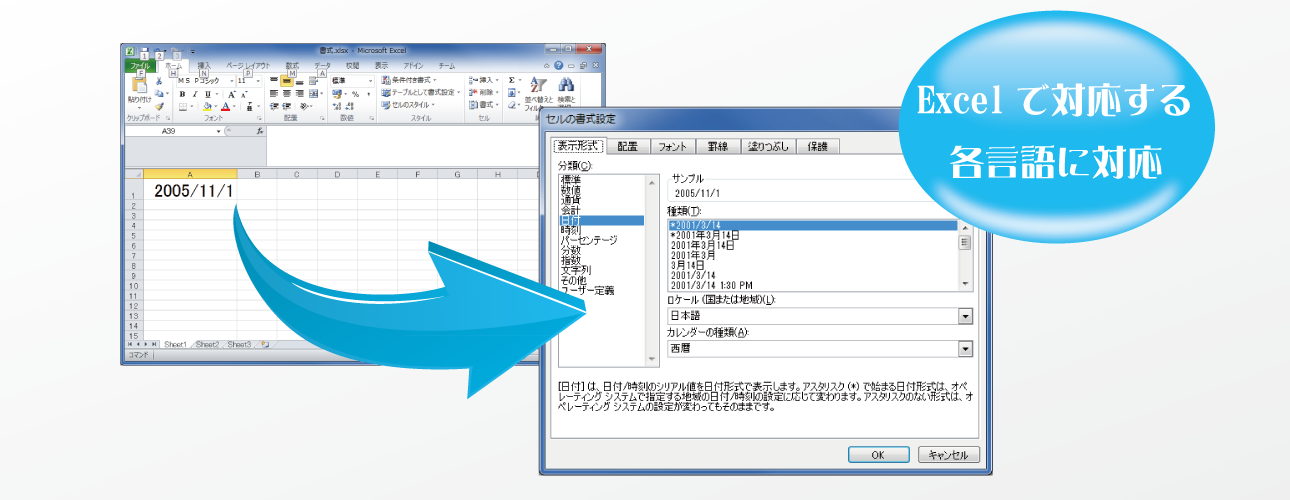
Task: Switch to the 配置 tab in the dialog
Action: (x=627, y=146)
